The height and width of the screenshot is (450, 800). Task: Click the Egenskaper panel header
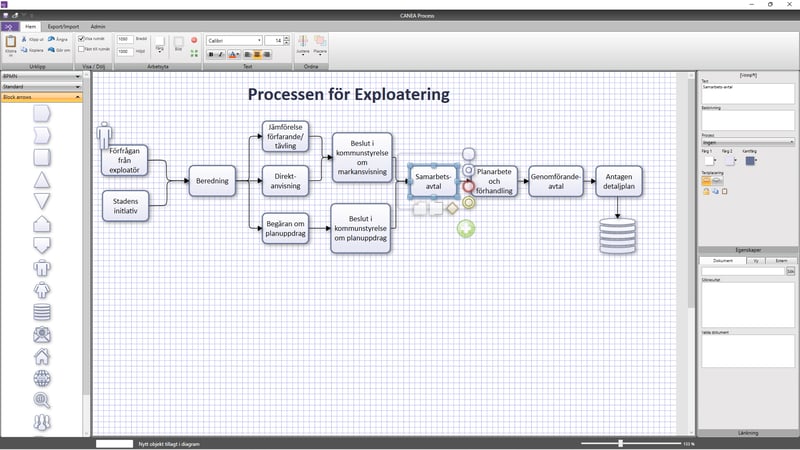pos(748,250)
